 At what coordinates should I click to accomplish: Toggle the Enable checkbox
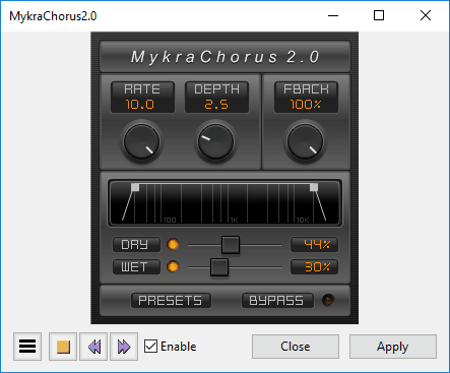[151, 346]
